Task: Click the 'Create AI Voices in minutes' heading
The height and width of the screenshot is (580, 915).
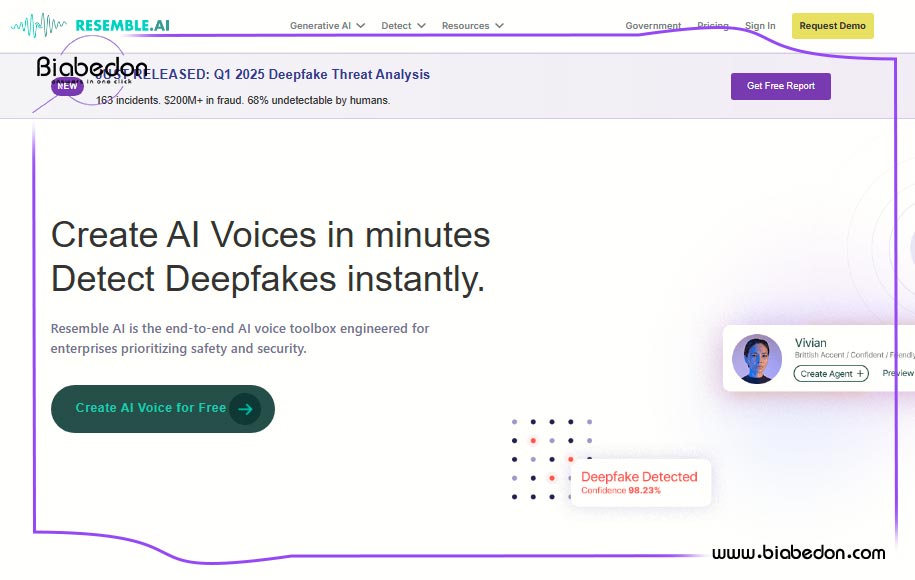Action: tap(271, 235)
